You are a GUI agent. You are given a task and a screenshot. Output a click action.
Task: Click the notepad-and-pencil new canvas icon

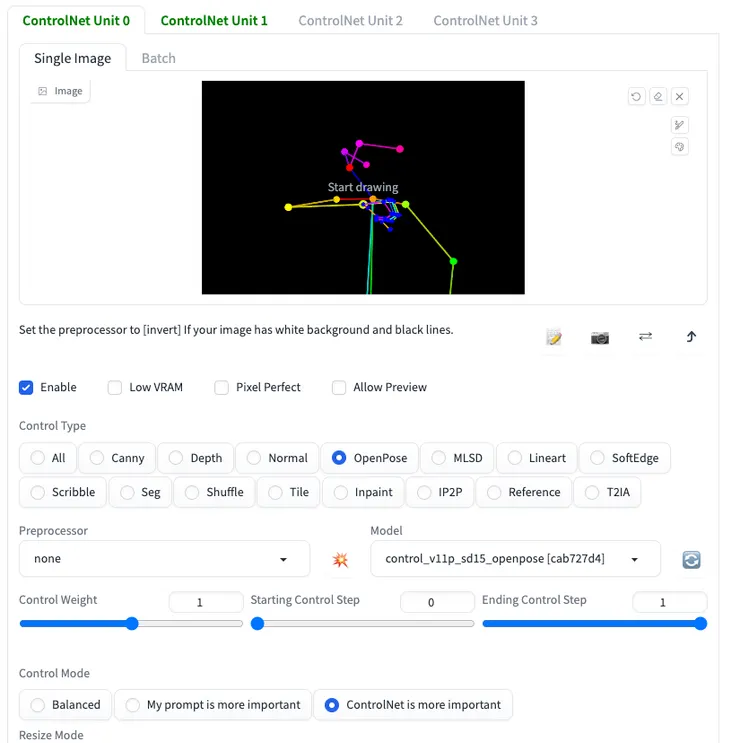pos(554,337)
